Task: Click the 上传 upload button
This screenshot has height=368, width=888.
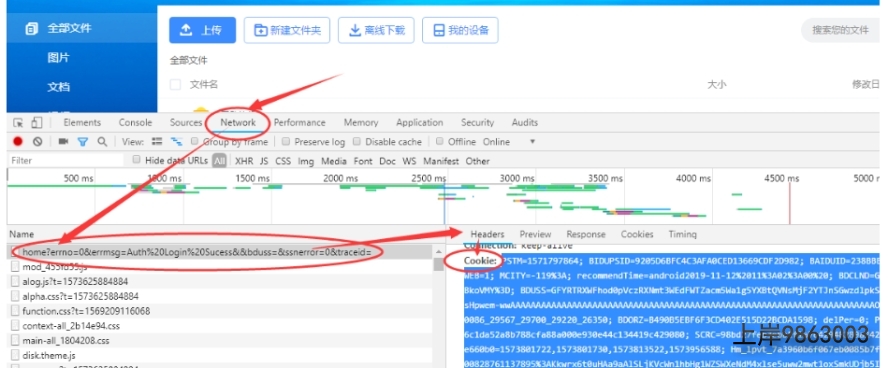Action: click(202, 30)
